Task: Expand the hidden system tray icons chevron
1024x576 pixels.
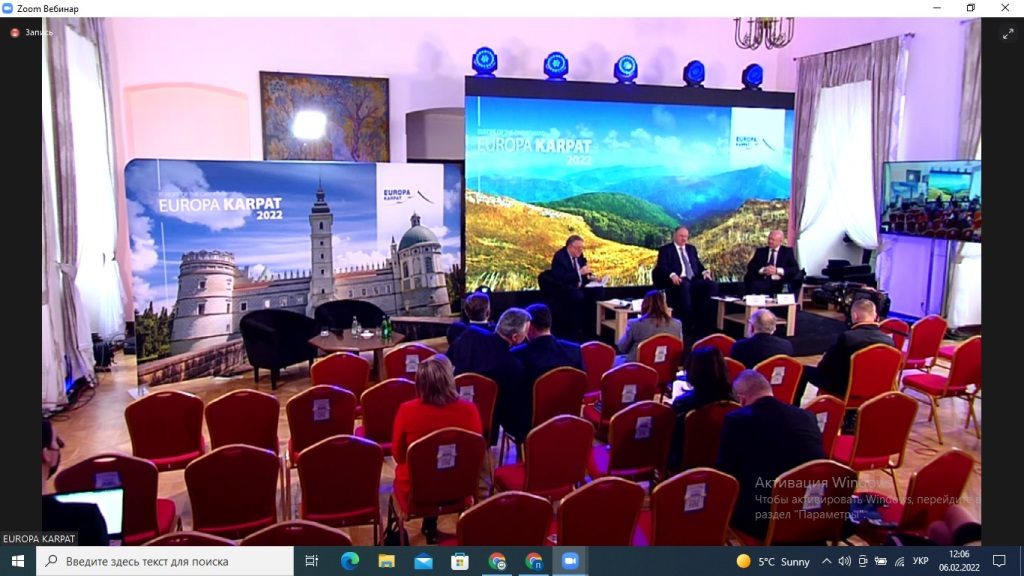Action: tap(827, 561)
